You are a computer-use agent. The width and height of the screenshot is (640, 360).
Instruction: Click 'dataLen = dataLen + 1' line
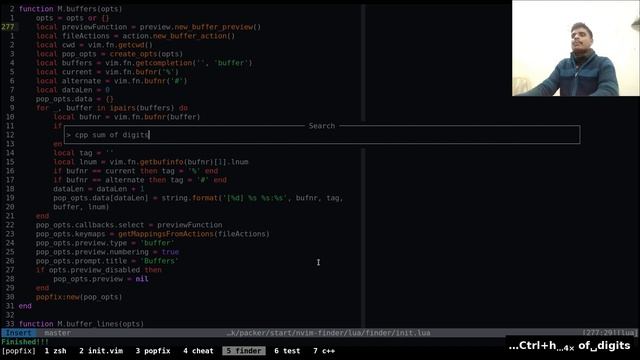(x=98, y=189)
